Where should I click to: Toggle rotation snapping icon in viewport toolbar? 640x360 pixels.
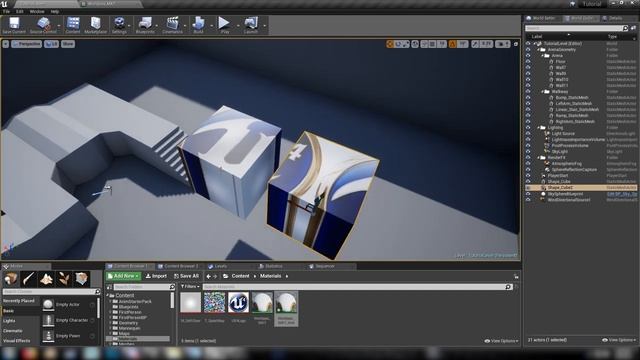coord(452,44)
